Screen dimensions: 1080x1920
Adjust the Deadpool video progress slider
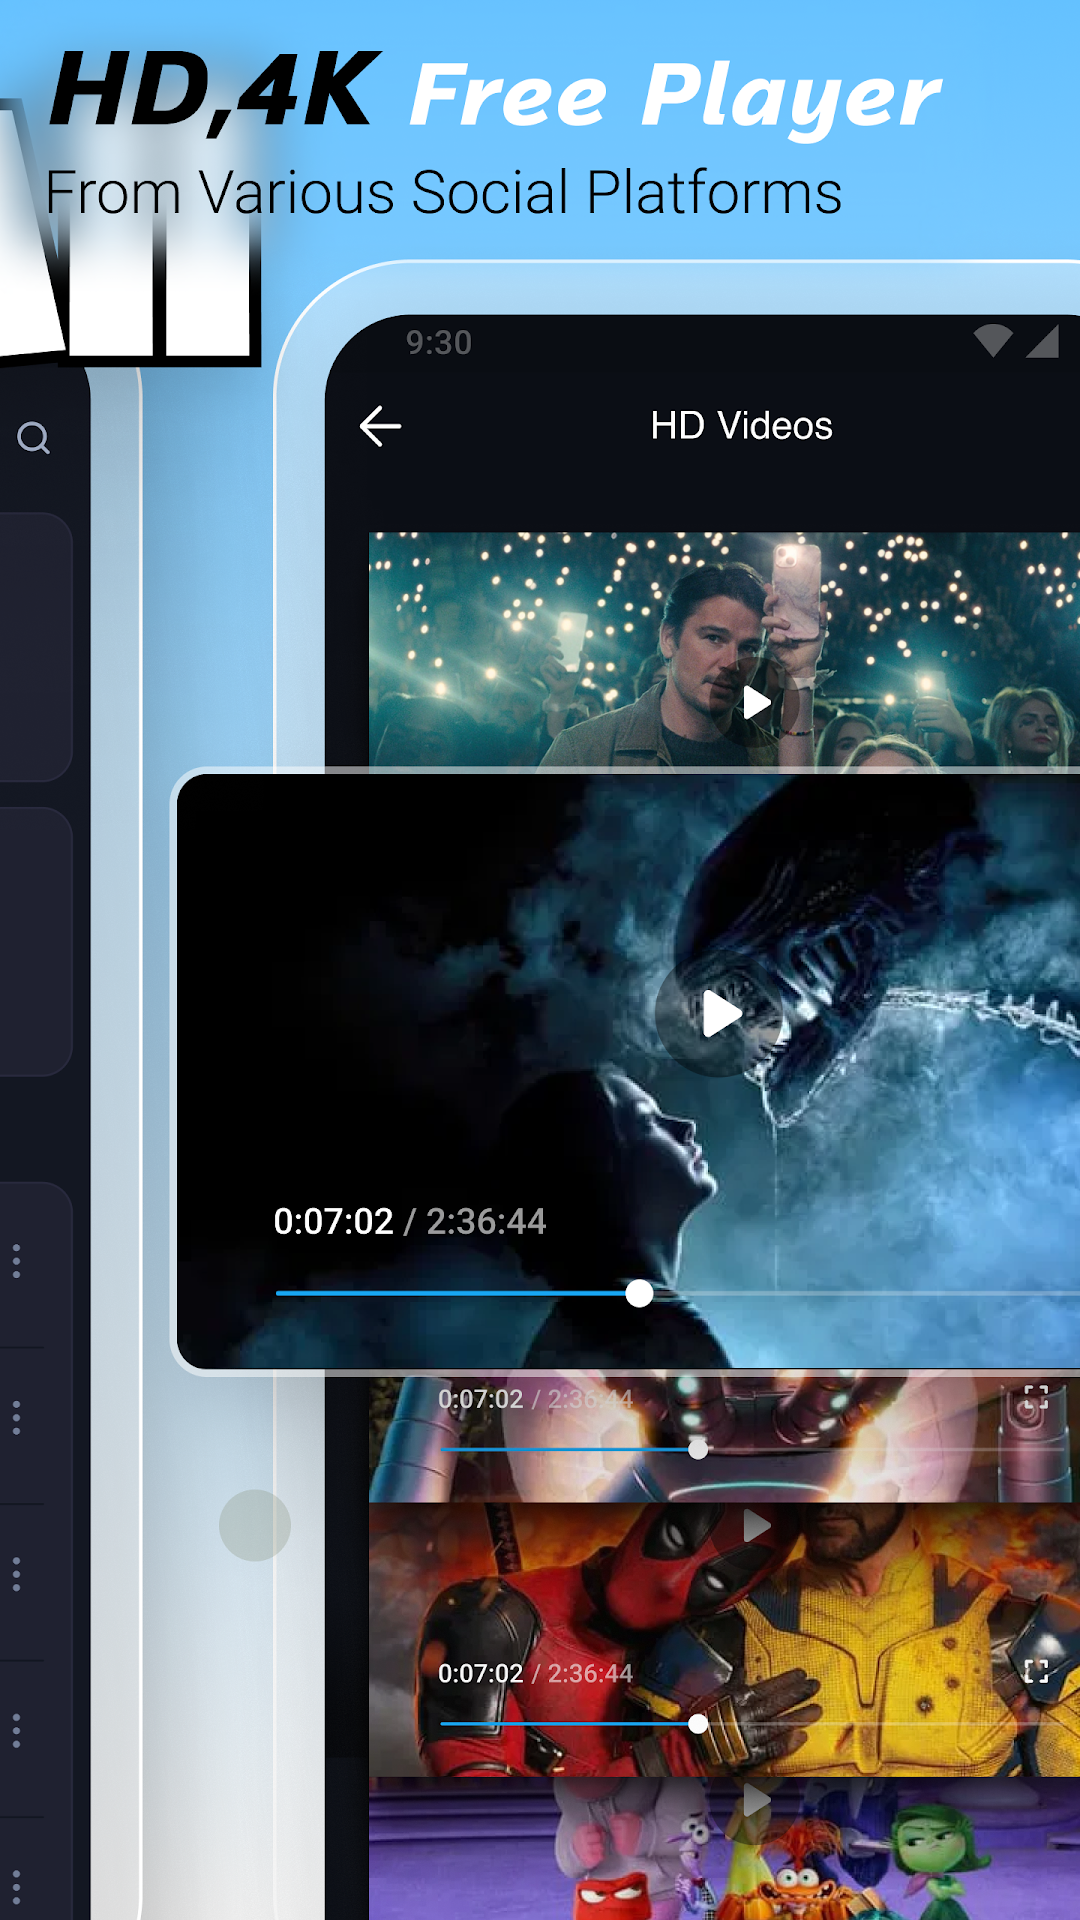698,1723
